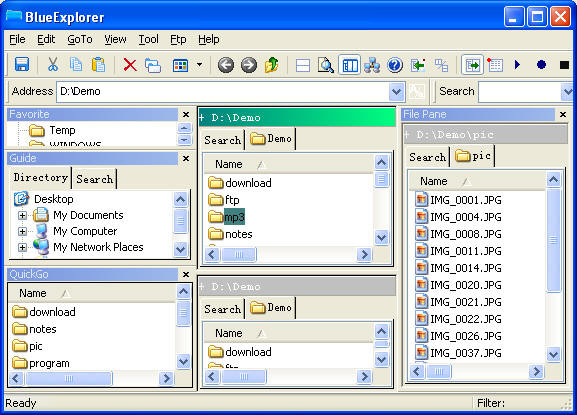Click the list icon with red dot
The height and width of the screenshot is (415, 577).
(x=495, y=65)
